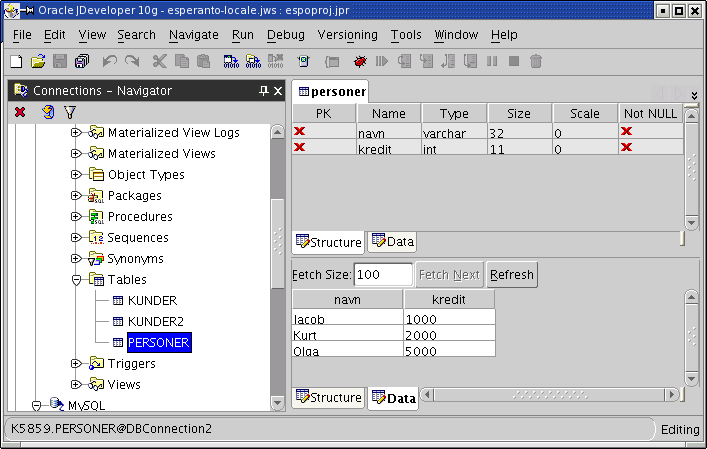The height and width of the screenshot is (449, 707).
Task: Click the Fetch Size input field
Action: coord(383,275)
